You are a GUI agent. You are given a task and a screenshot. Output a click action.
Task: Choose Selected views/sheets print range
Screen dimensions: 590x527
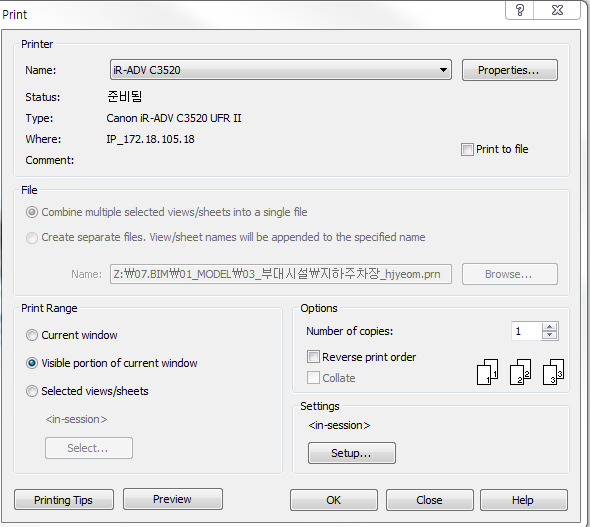(x=32, y=391)
